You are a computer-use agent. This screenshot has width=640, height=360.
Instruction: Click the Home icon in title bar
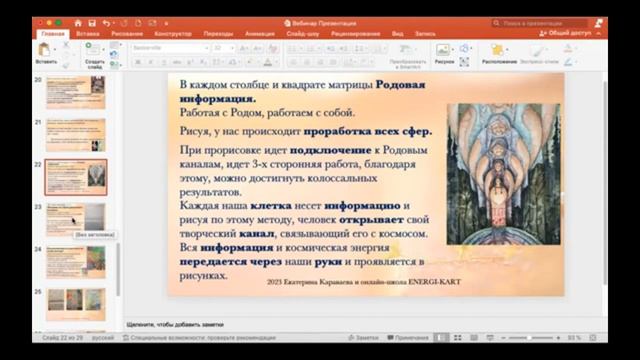[78, 23]
